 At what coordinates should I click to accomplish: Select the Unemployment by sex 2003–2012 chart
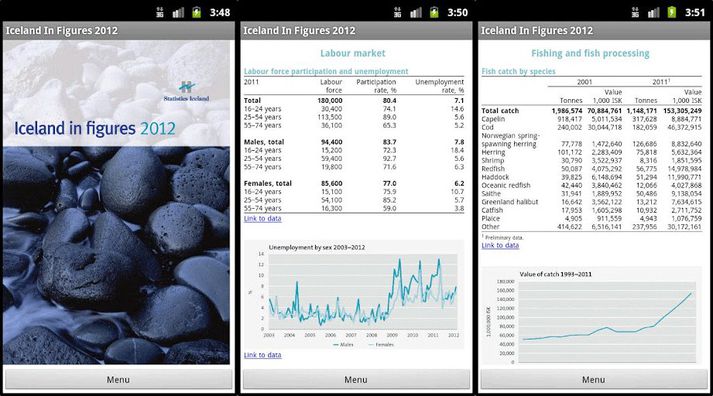coord(354,295)
